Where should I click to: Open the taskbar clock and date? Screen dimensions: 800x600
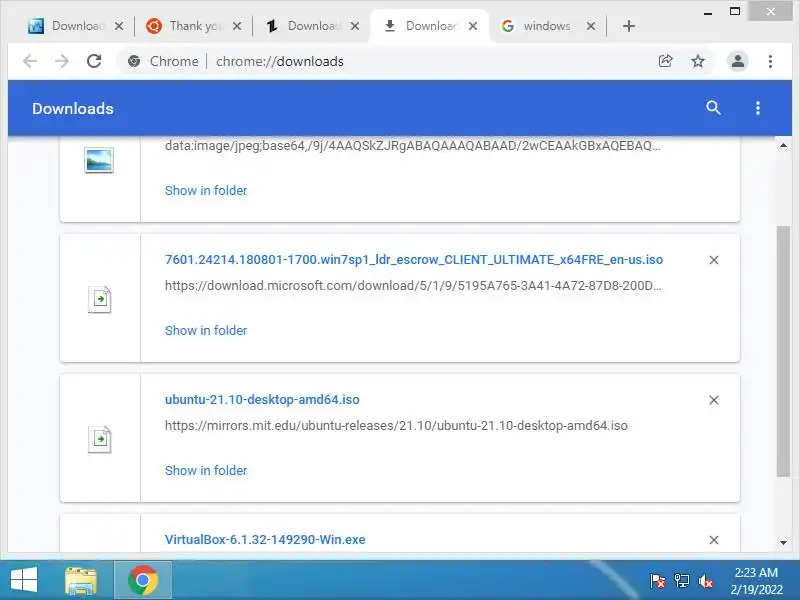coord(756,581)
